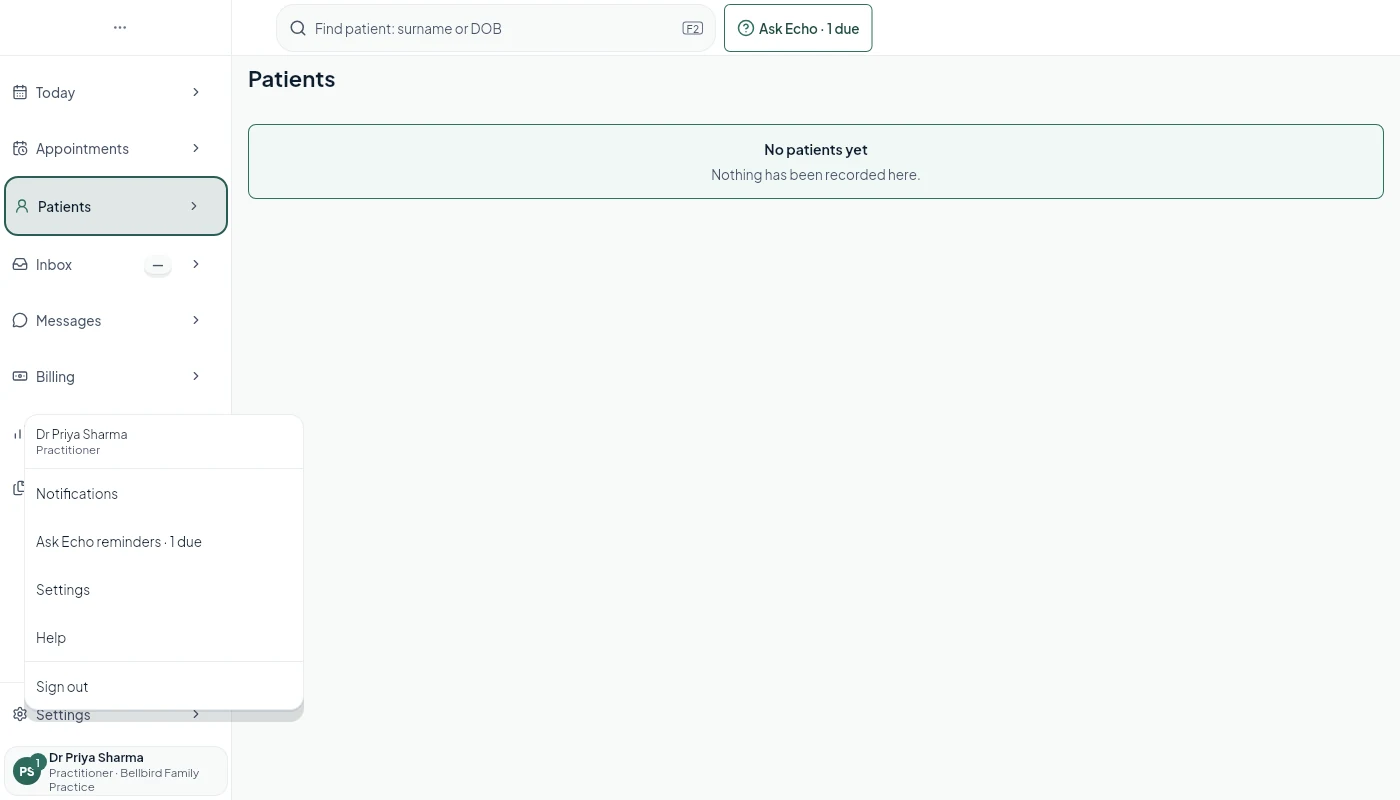This screenshot has width=1400, height=800.
Task: Click the Inbox tray icon
Action: [x=19, y=264]
